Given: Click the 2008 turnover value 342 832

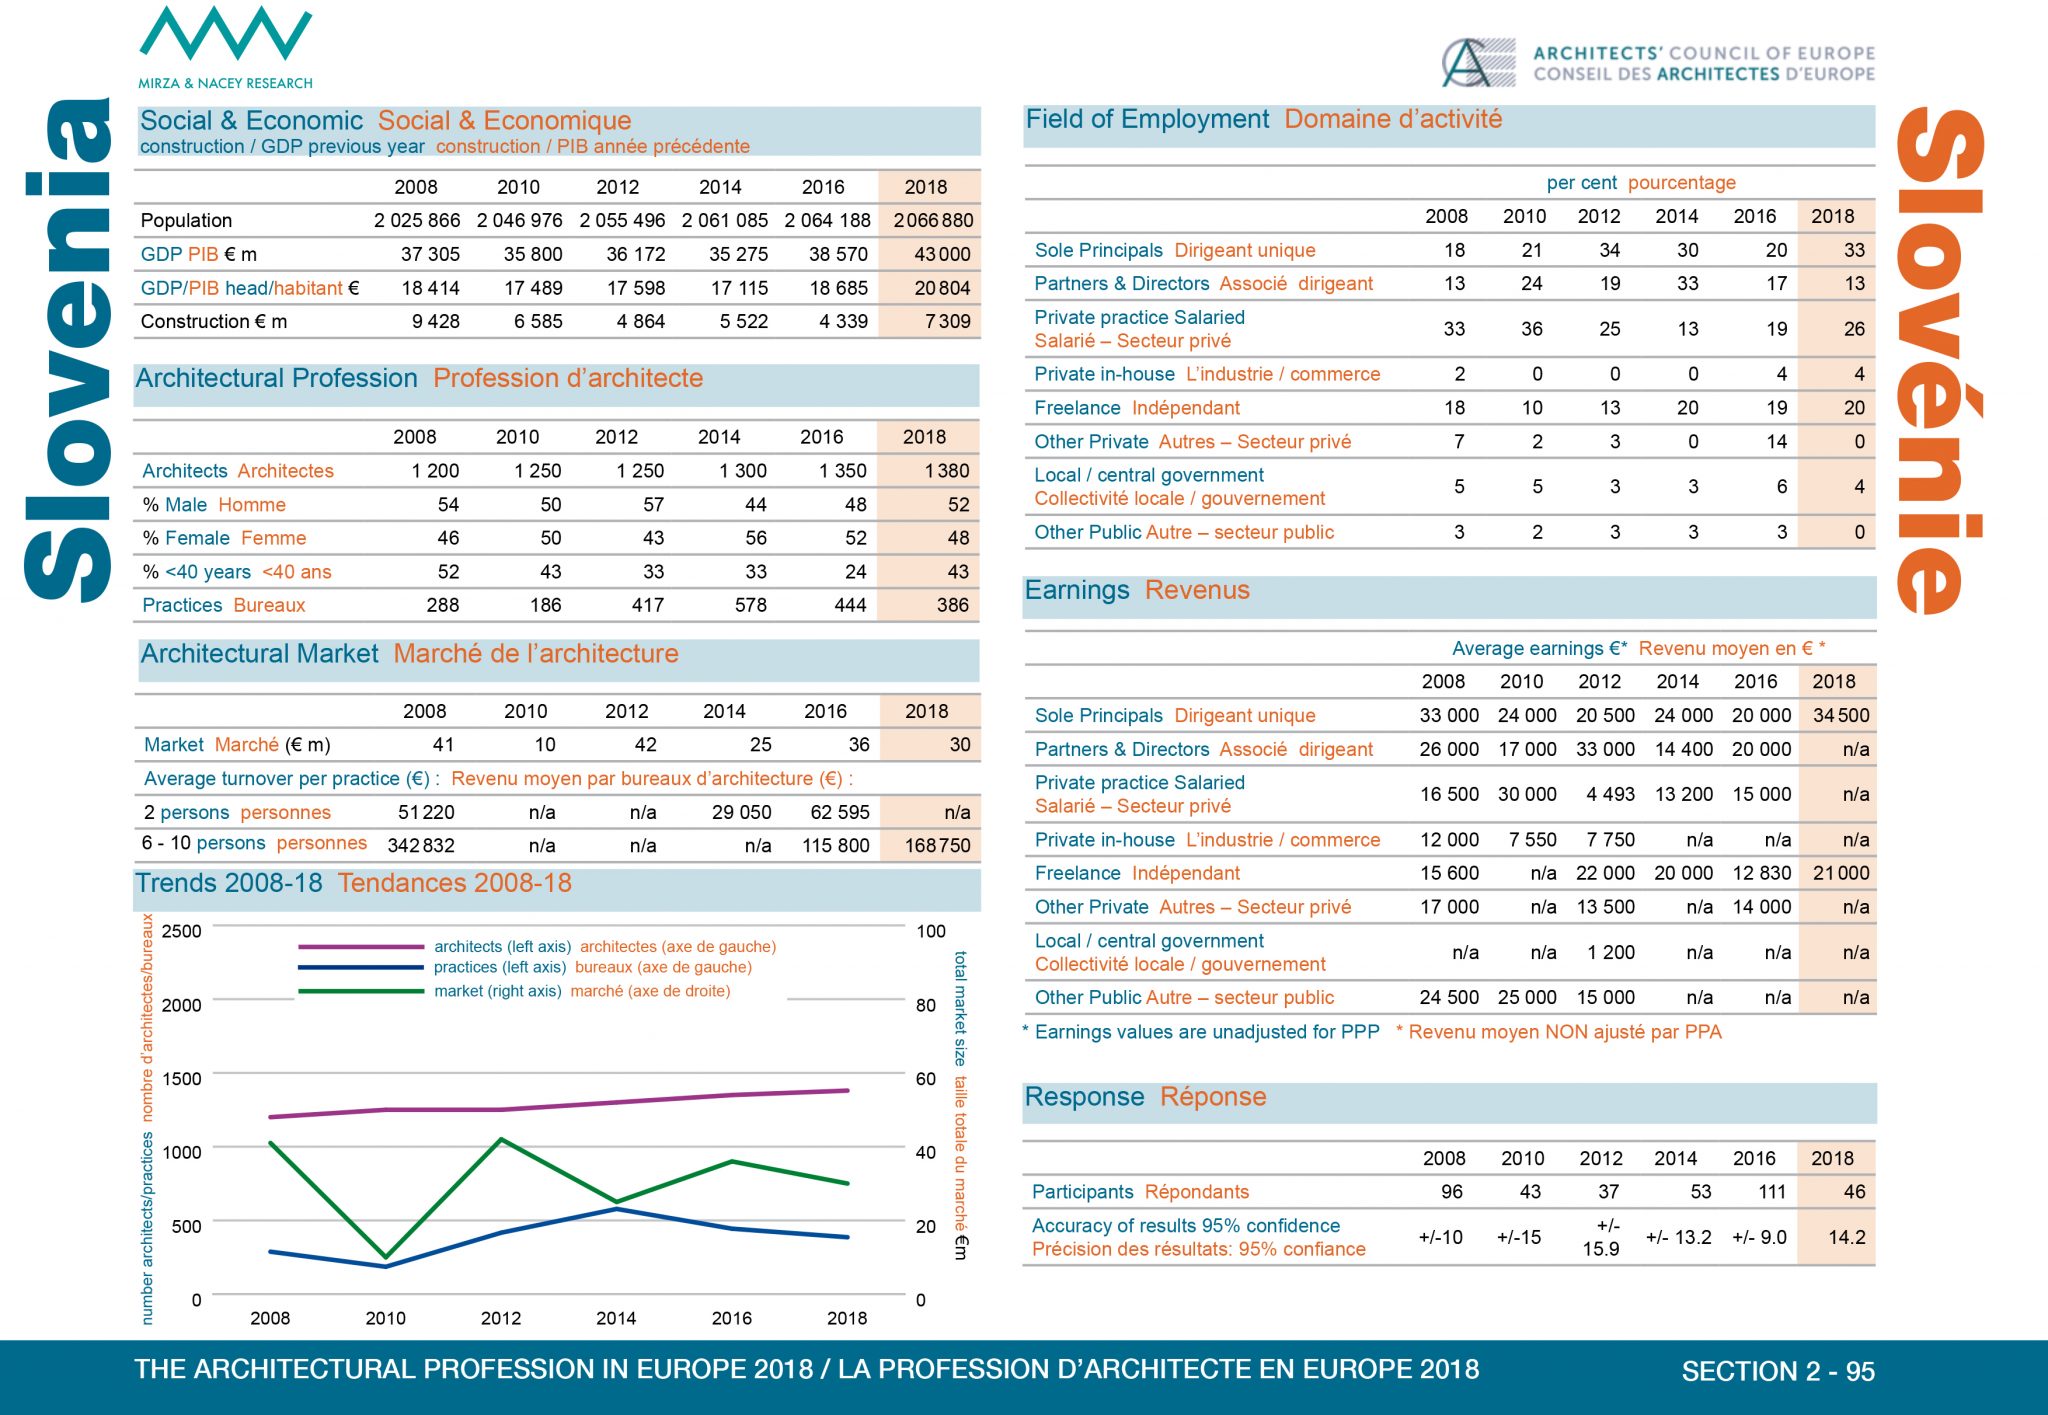Looking at the screenshot, I should click(421, 845).
